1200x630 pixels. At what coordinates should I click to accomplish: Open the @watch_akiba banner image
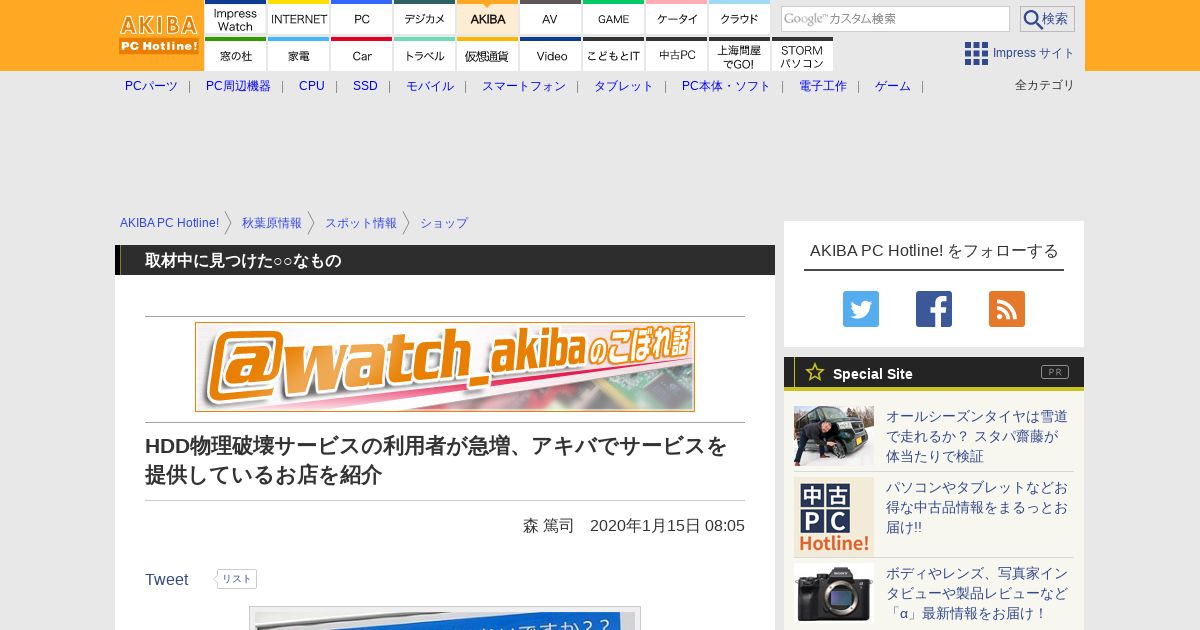445,367
